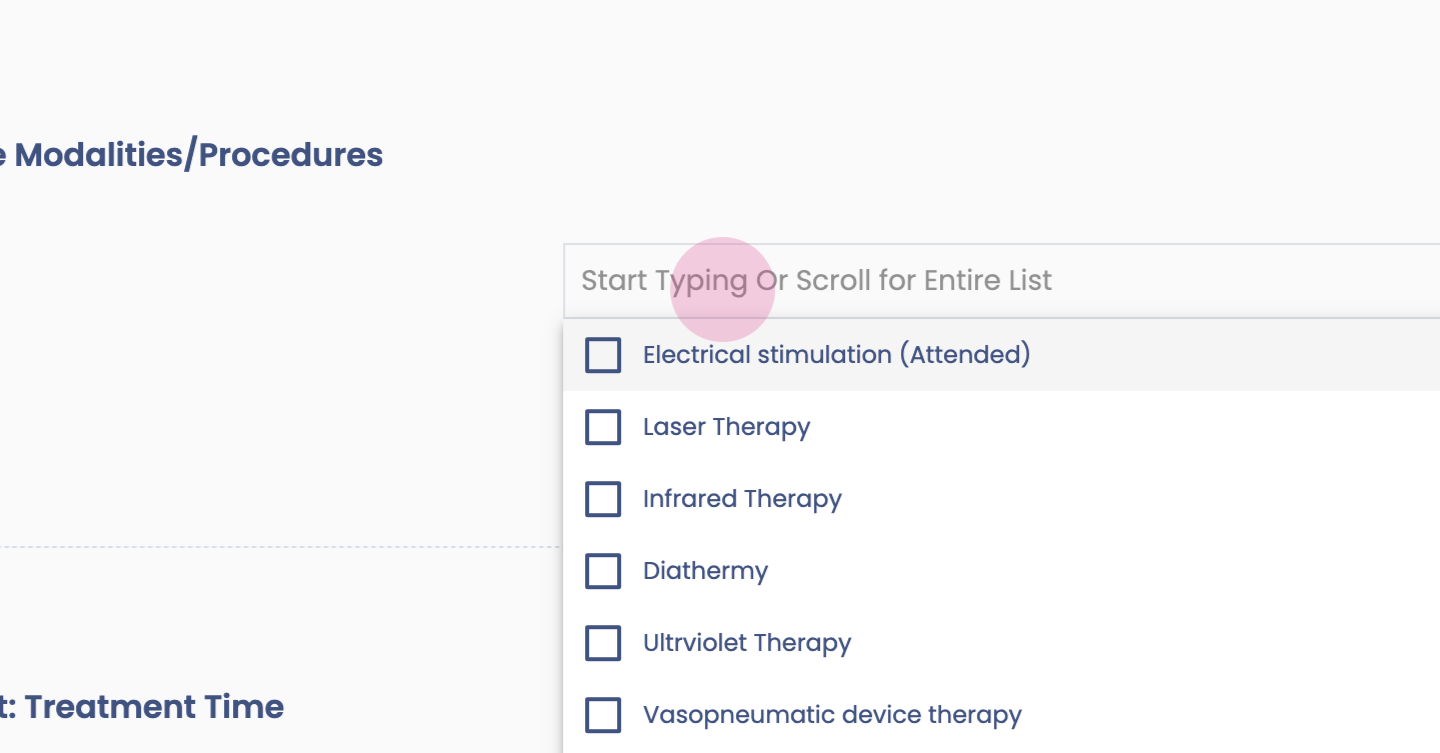Toggle the Diathermy checkbox

(603, 571)
